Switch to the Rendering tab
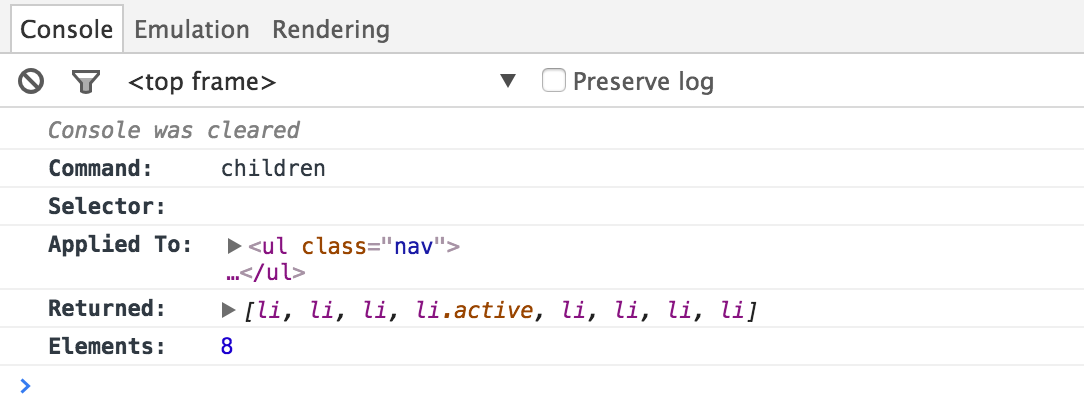Image resolution: width=1084 pixels, height=412 pixels. coord(331,29)
